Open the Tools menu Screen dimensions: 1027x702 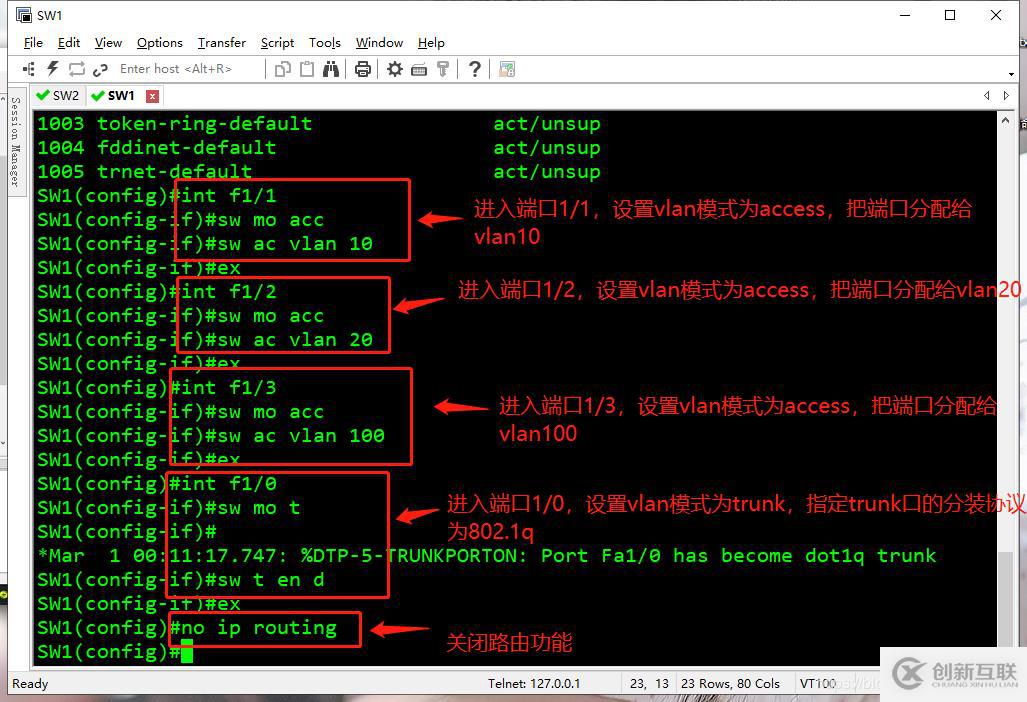pyautogui.click(x=325, y=43)
